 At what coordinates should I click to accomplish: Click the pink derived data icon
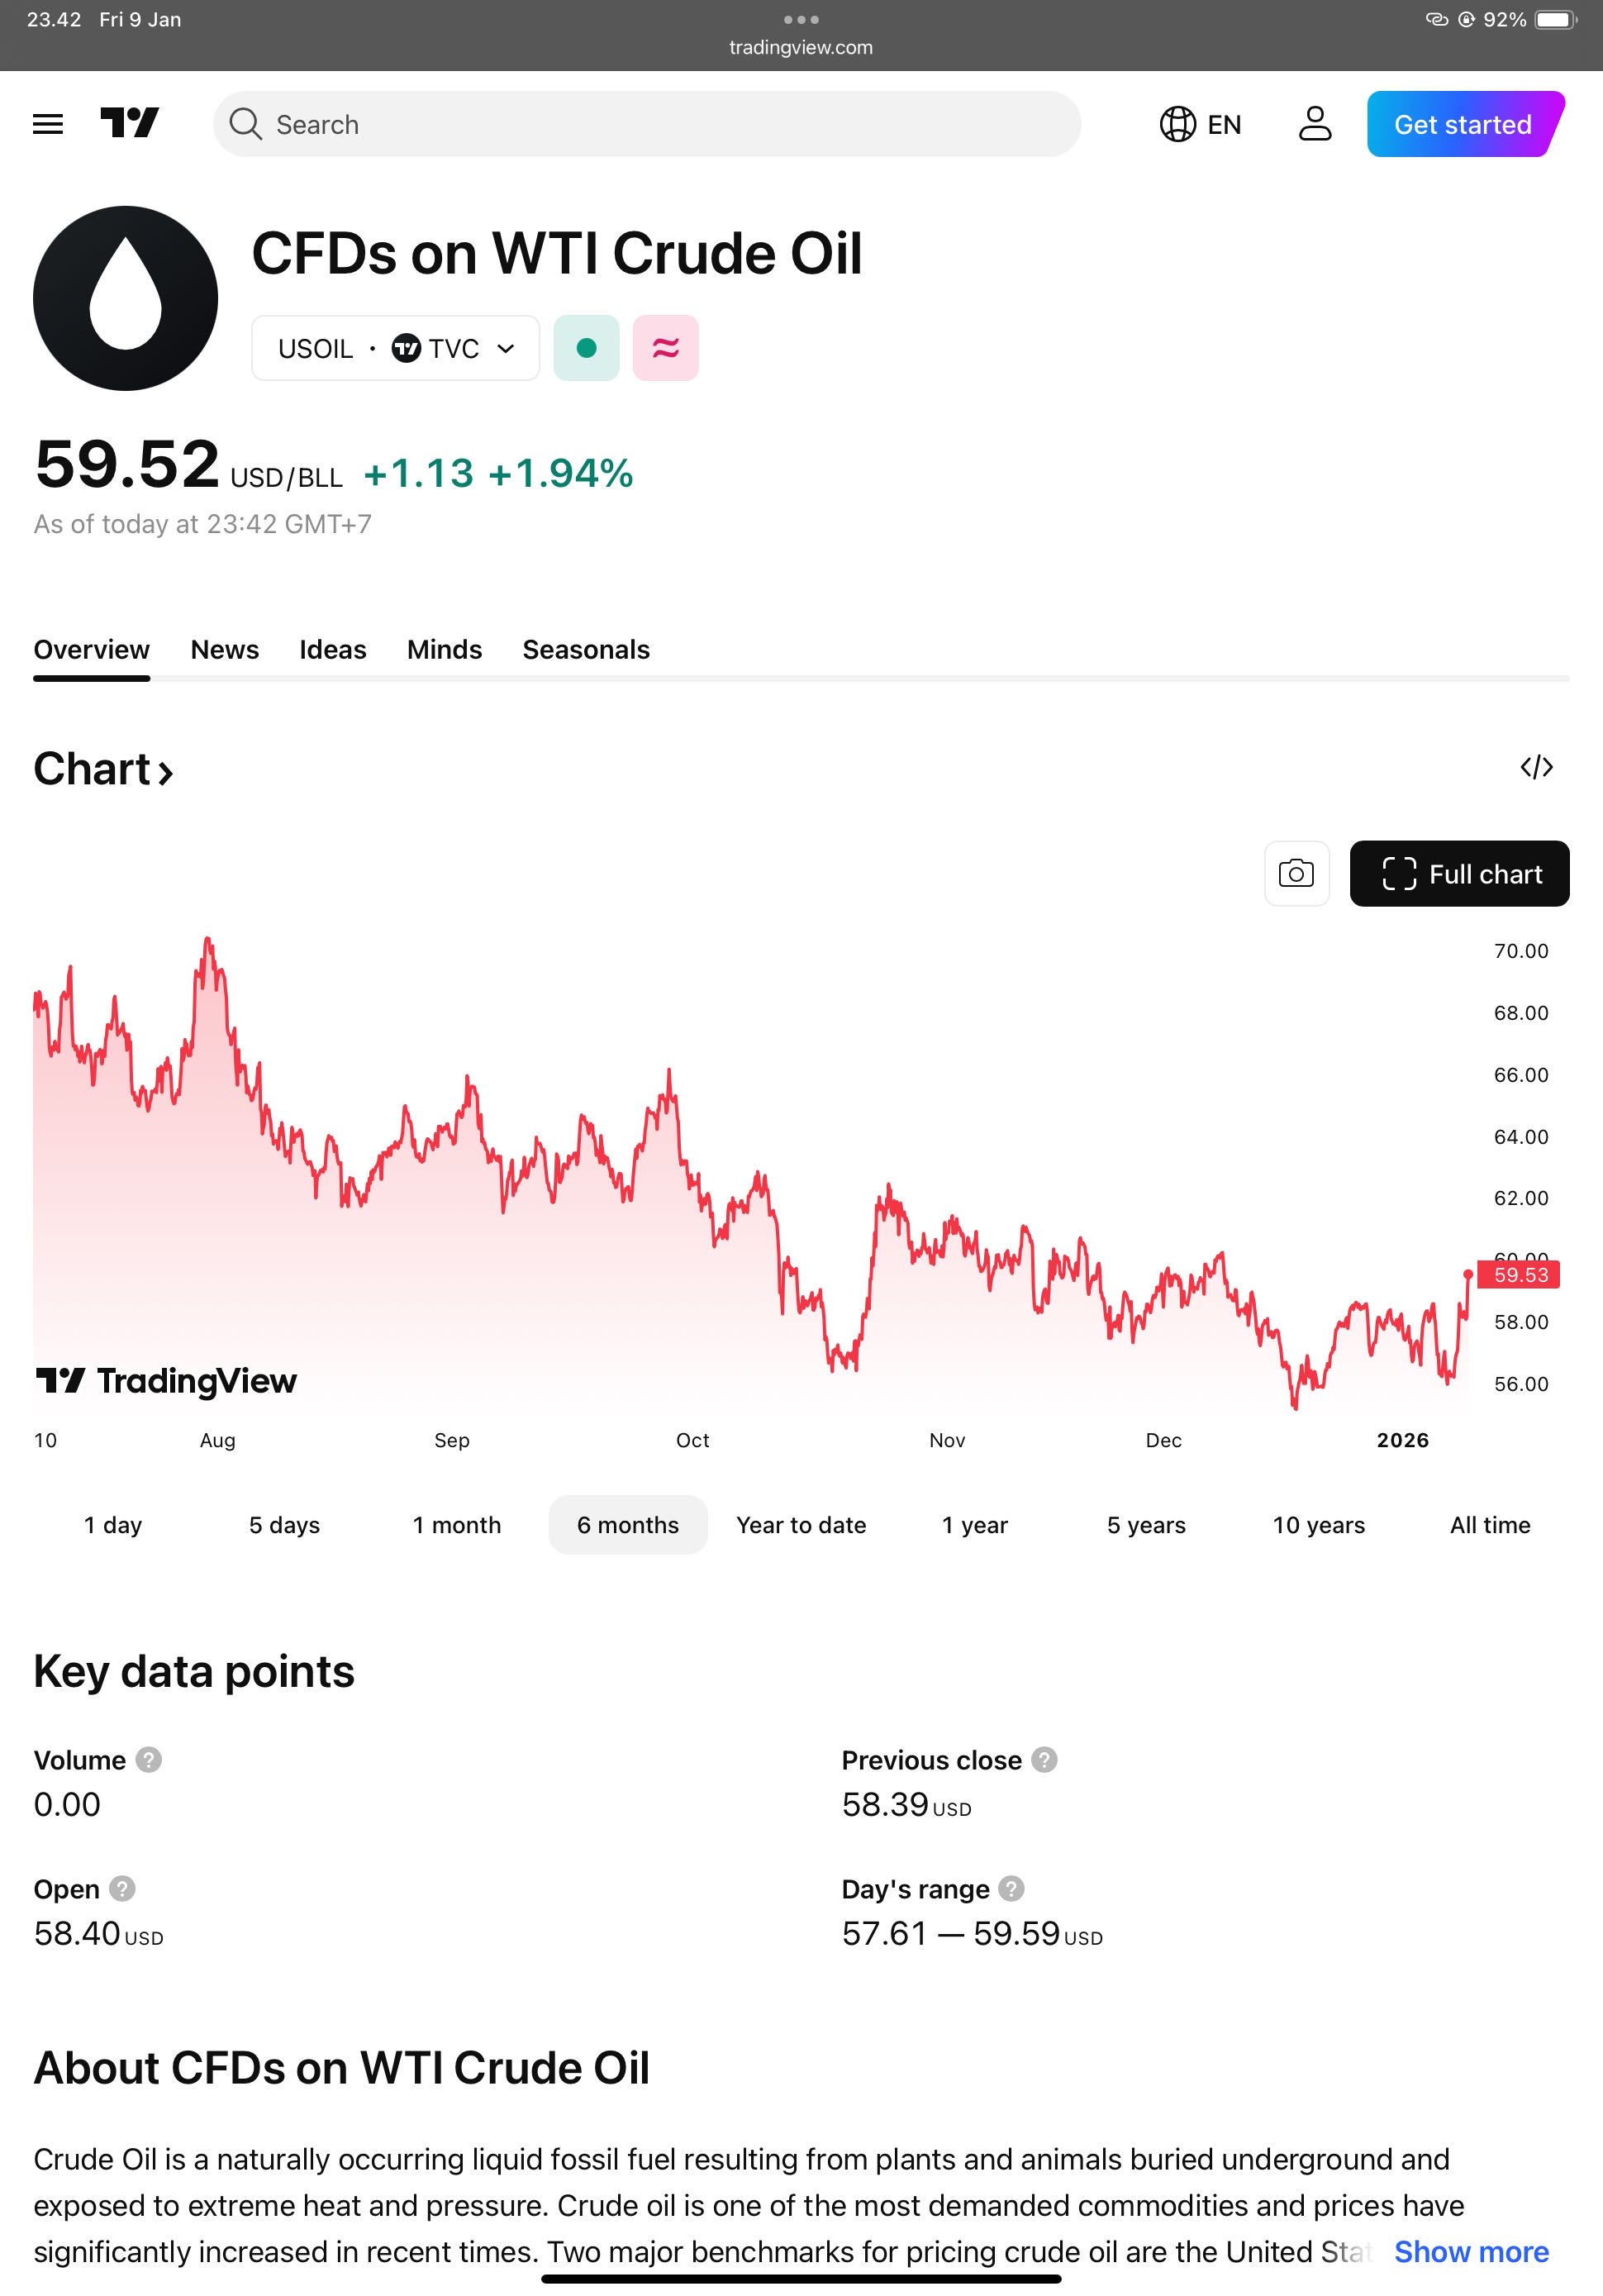[666, 348]
